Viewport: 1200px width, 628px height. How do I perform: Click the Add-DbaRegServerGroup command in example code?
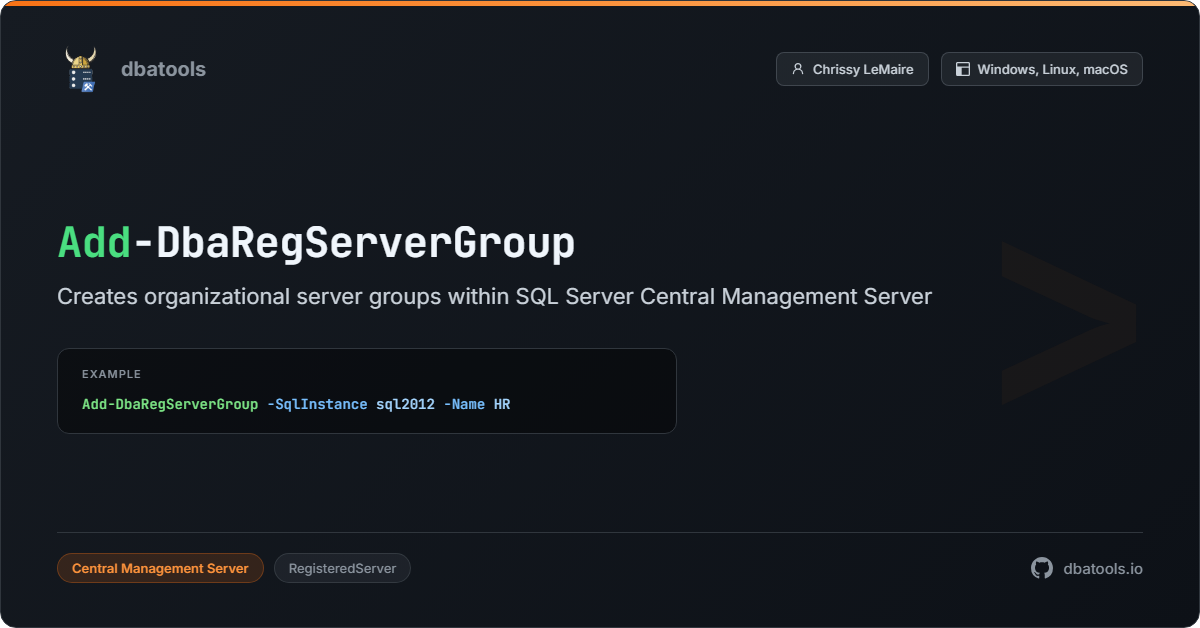[170, 404]
